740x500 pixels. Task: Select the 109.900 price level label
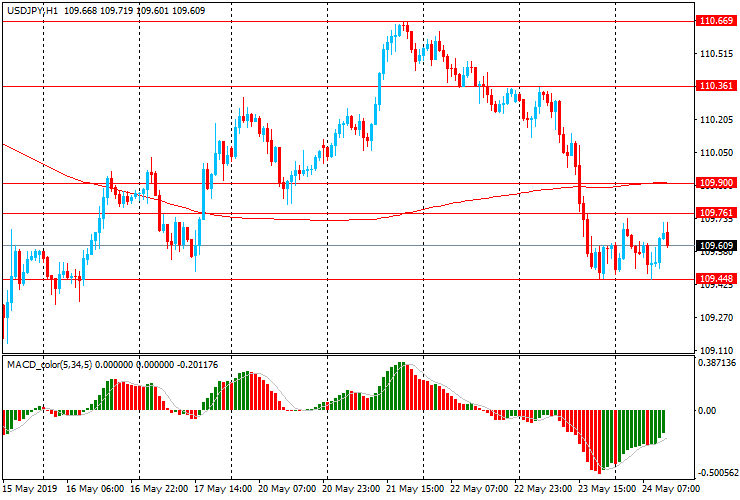[716, 183]
